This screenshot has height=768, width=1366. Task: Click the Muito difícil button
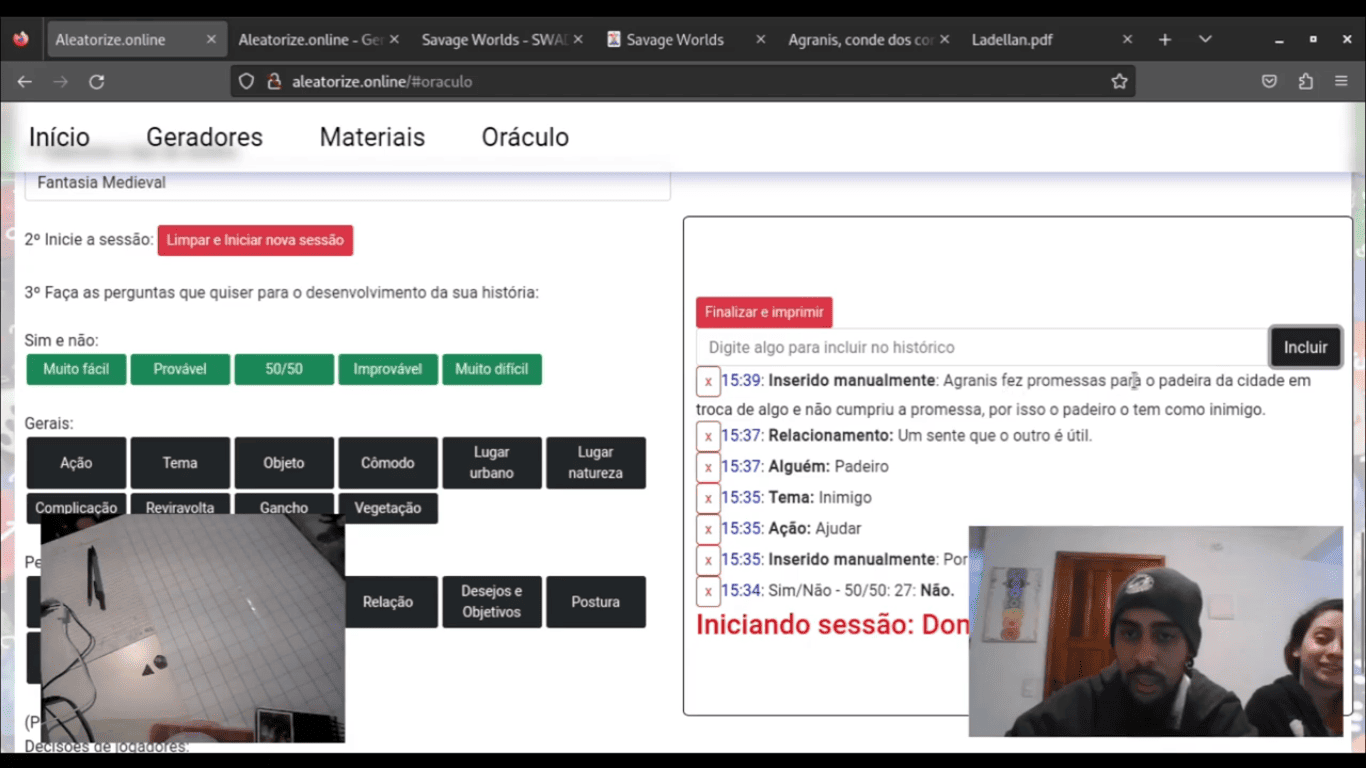[x=492, y=369]
